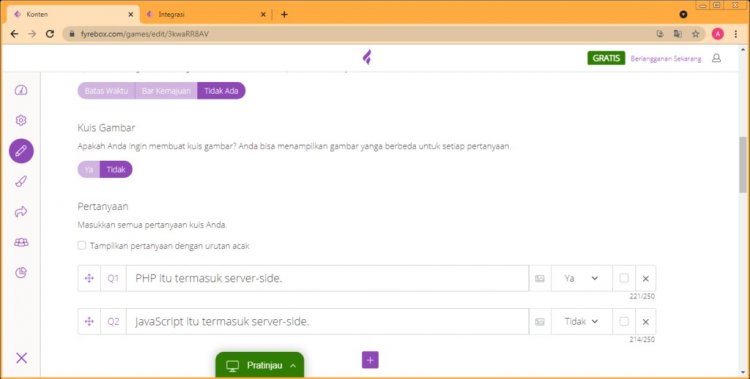Click the image icon for question Q1
The height and width of the screenshot is (379, 750).
click(x=540, y=279)
